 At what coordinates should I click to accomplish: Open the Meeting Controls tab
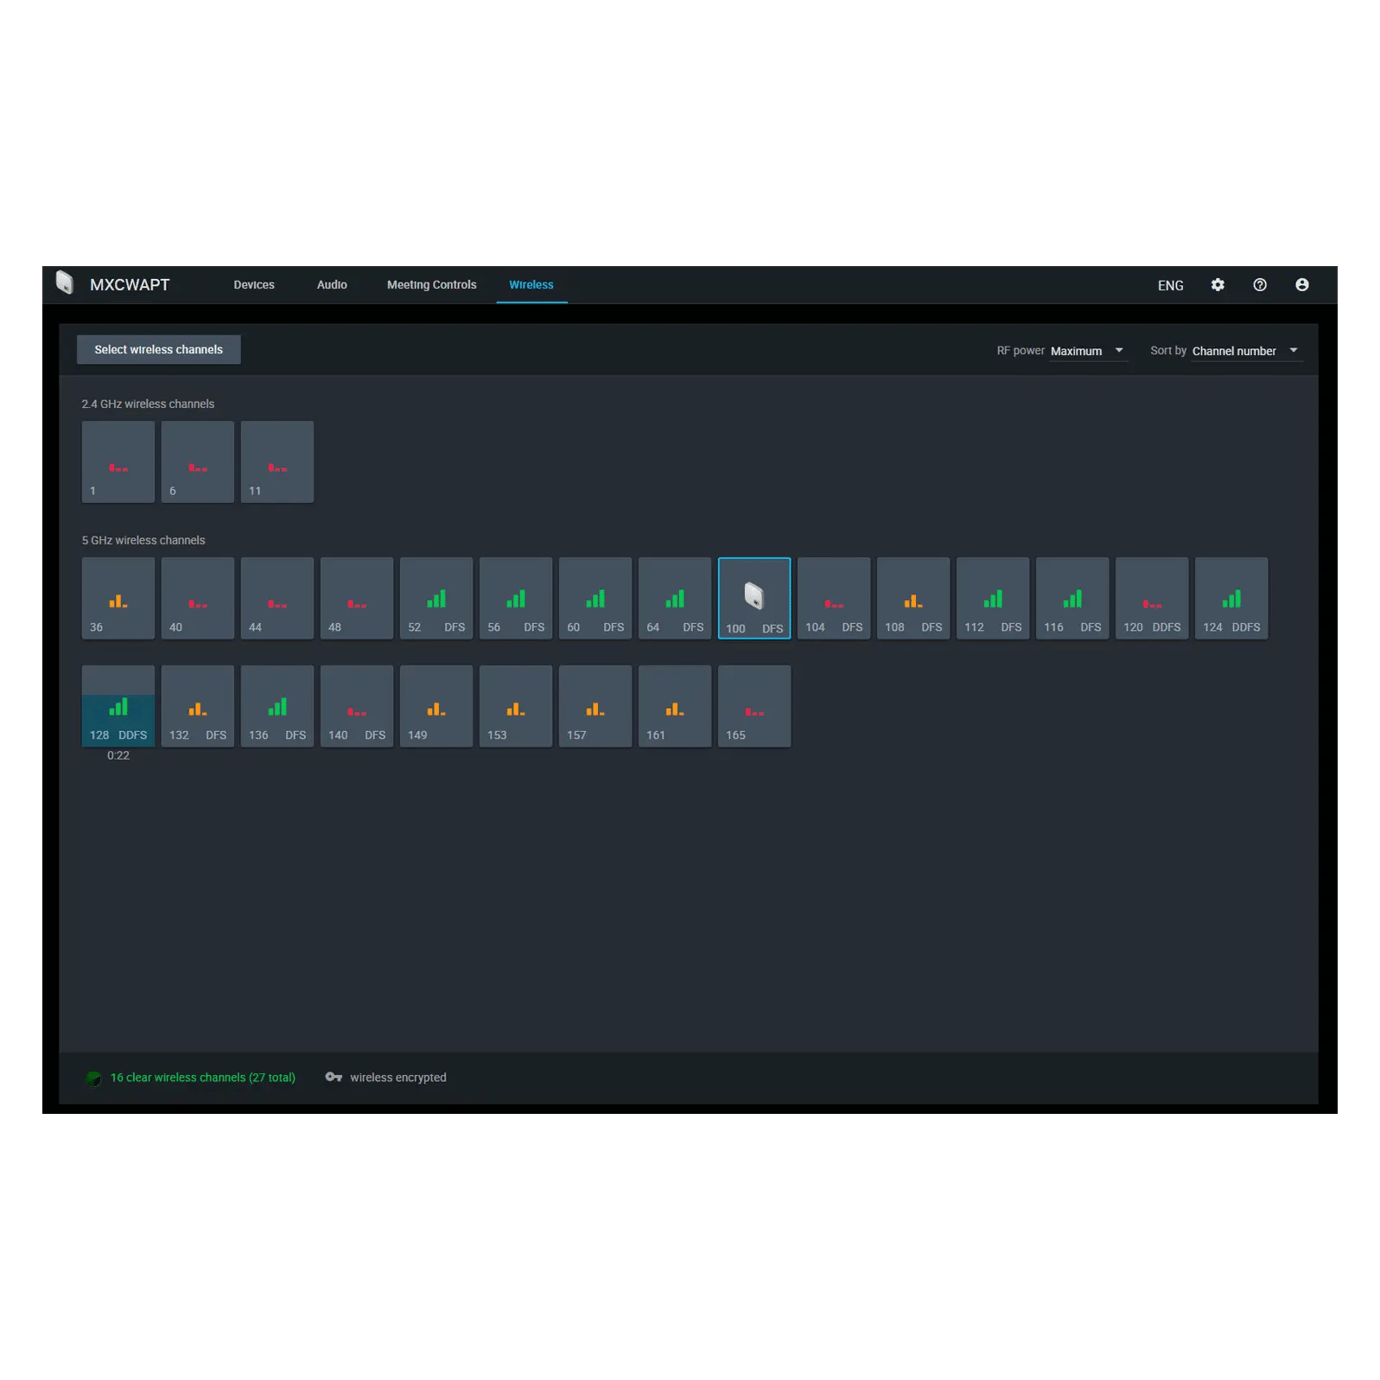(x=432, y=285)
